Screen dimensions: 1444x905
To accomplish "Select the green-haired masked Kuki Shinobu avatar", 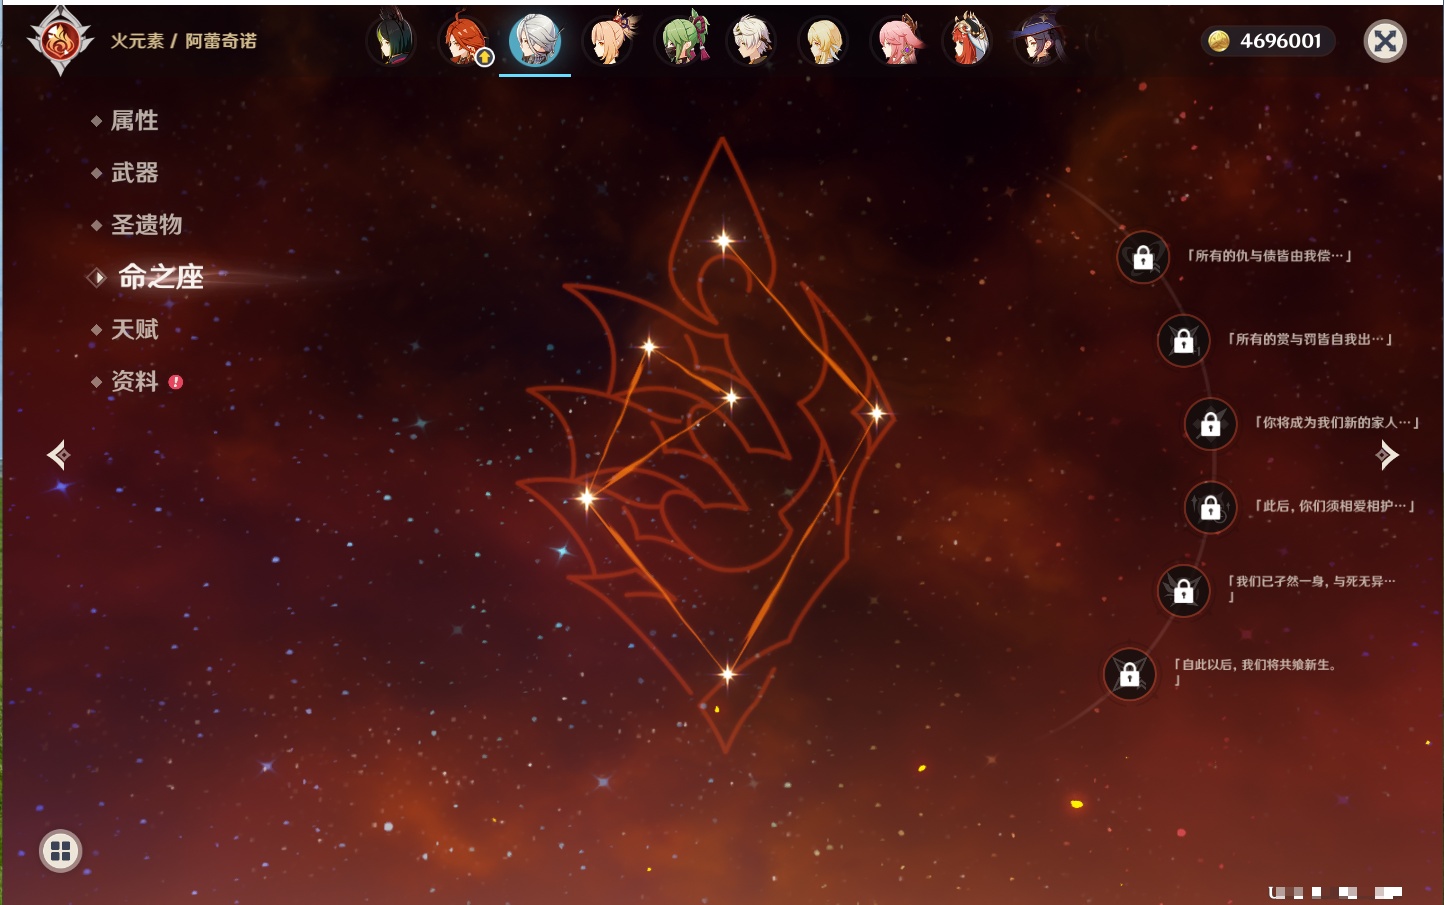I will tap(682, 41).
